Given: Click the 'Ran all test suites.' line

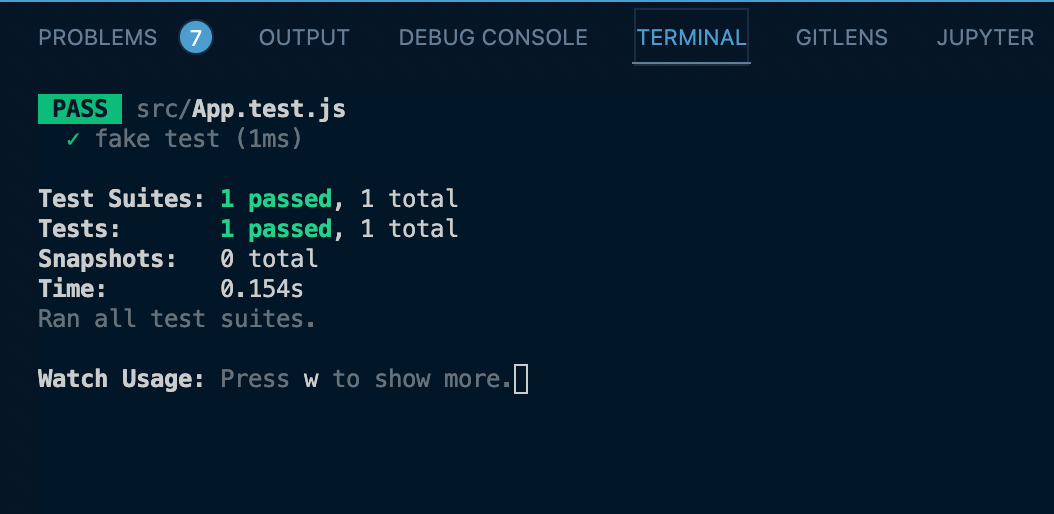Looking at the screenshot, I should 177,319.
